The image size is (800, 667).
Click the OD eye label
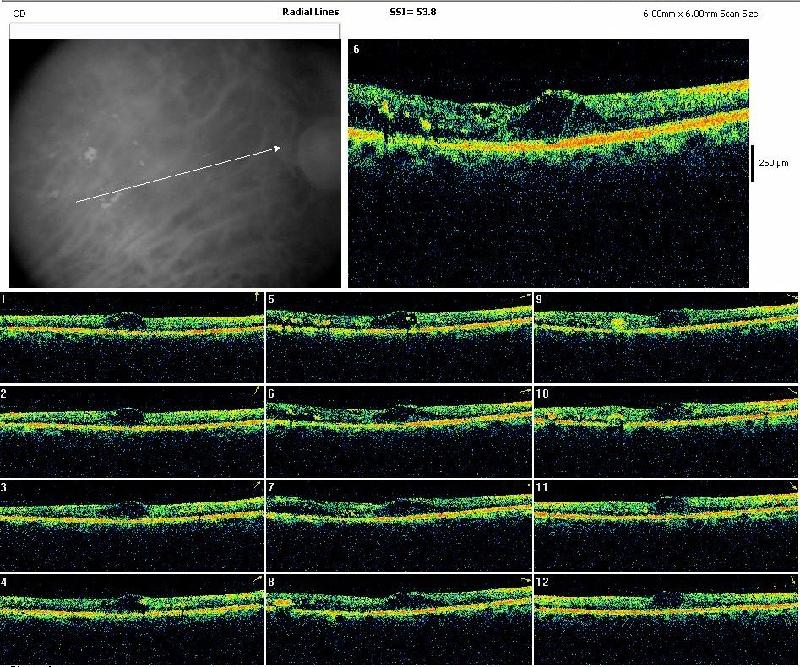17,14
